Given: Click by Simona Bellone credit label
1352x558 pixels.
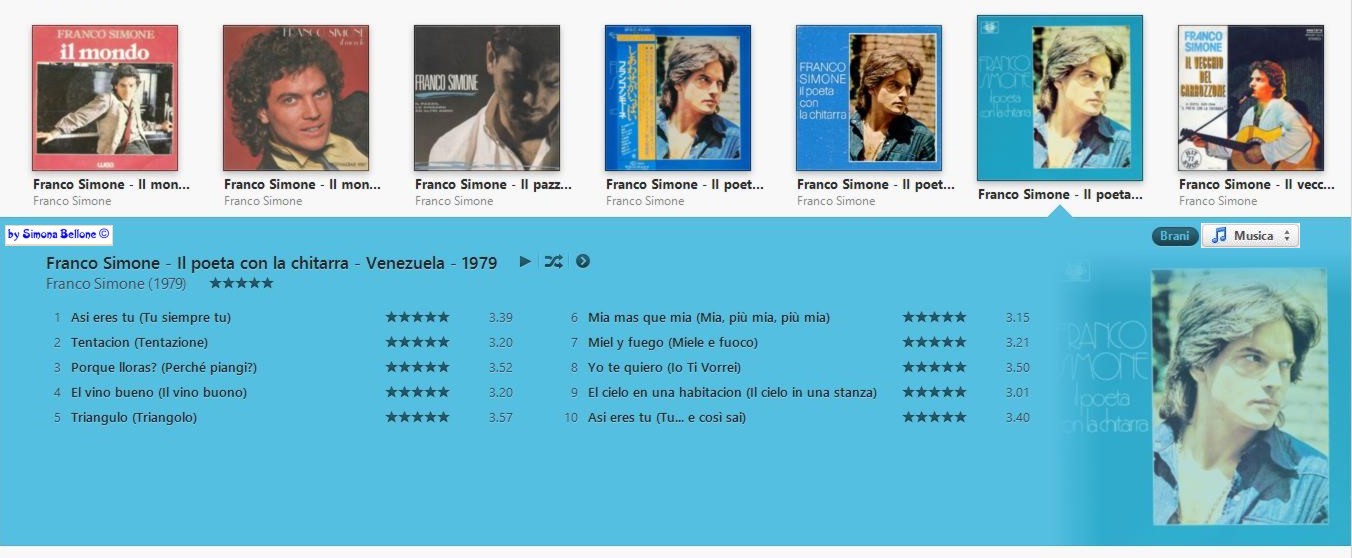Looking at the screenshot, I should 59,235.
